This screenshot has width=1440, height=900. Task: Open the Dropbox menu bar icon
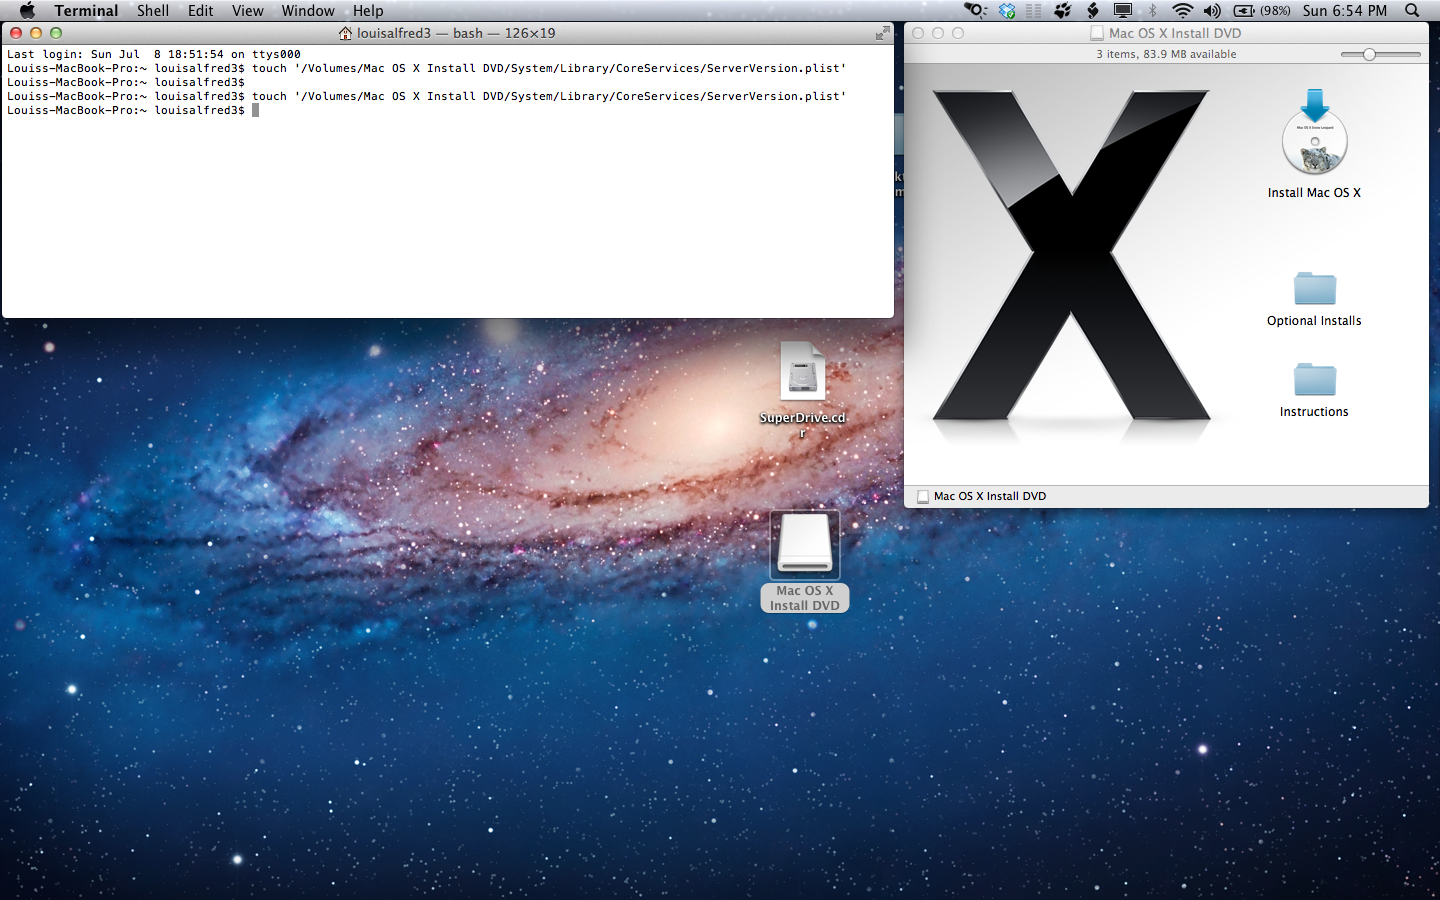click(1007, 10)
